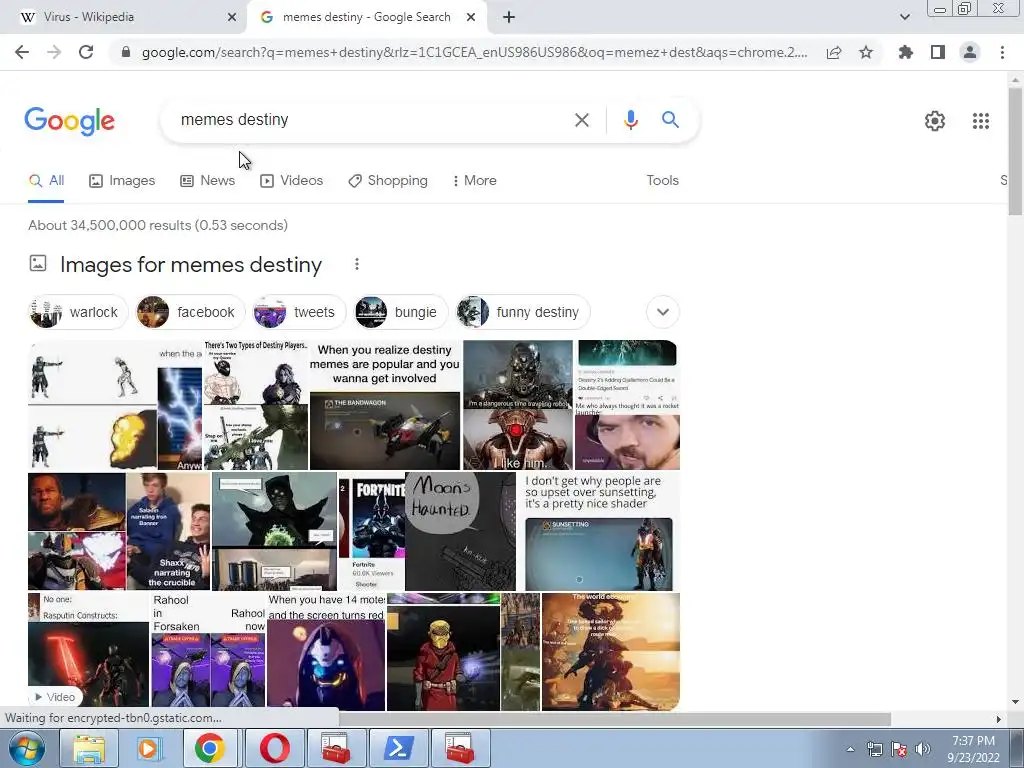This screenshot has width=1024, height=768.
Task: Open the bandwagon destiny memes image
Action: [x=385, y=405]
